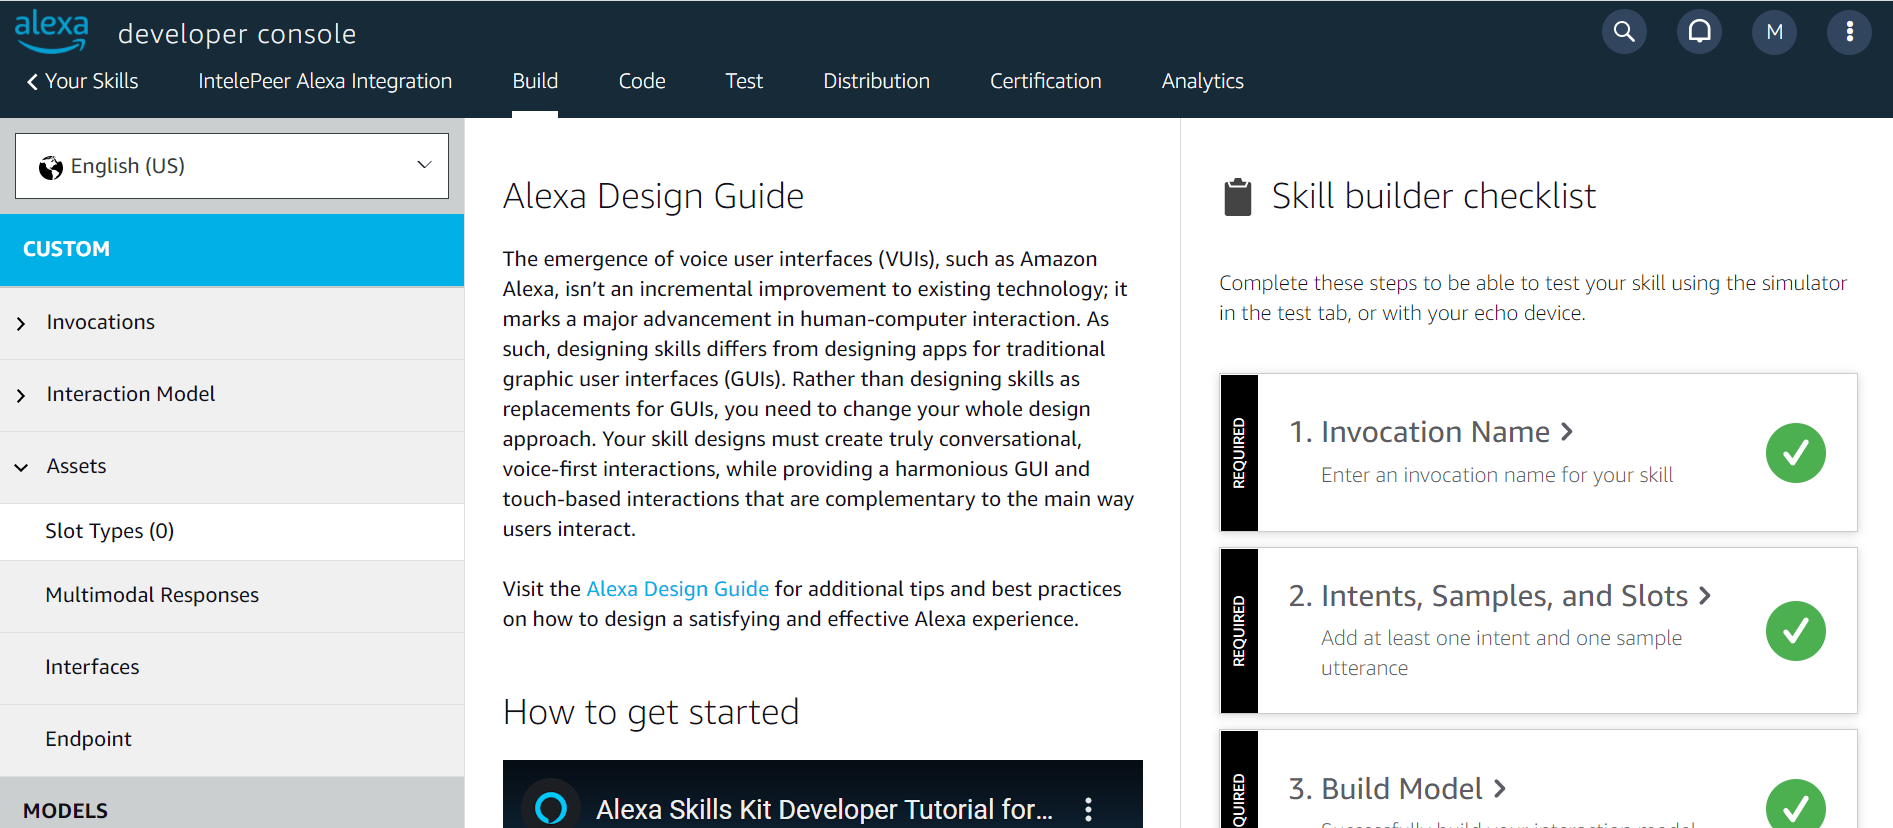The width and height of the screenshot is (1893, 828).
Task: Expand the Invocations section
Action: pos(232,323)
